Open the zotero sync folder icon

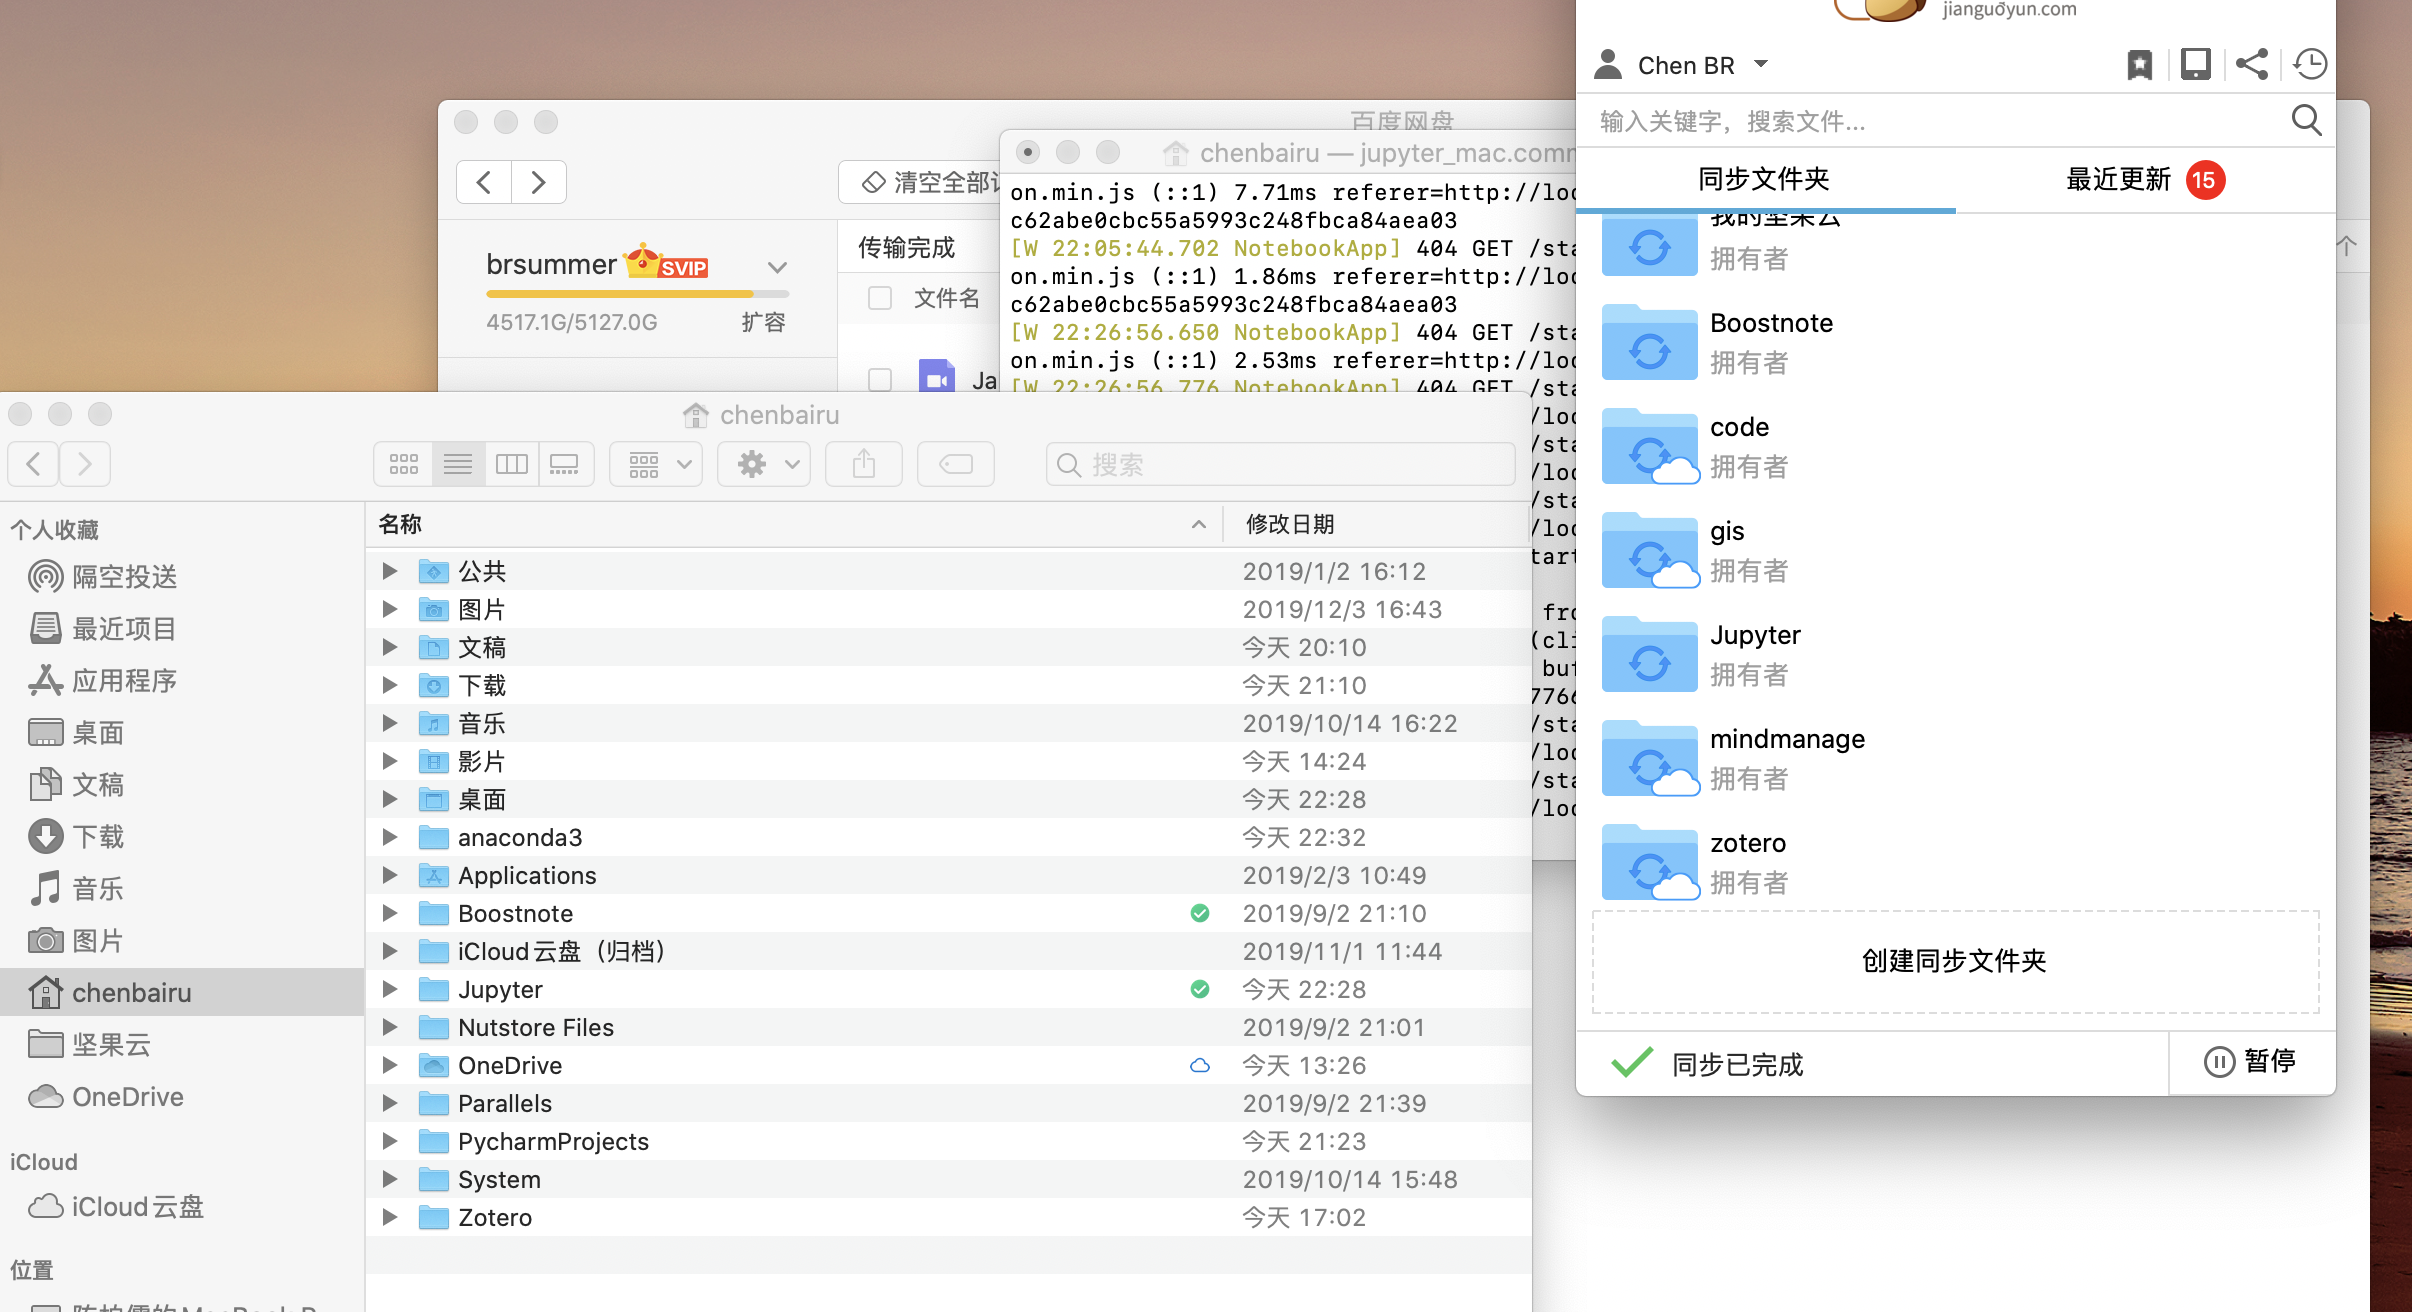1650,862
